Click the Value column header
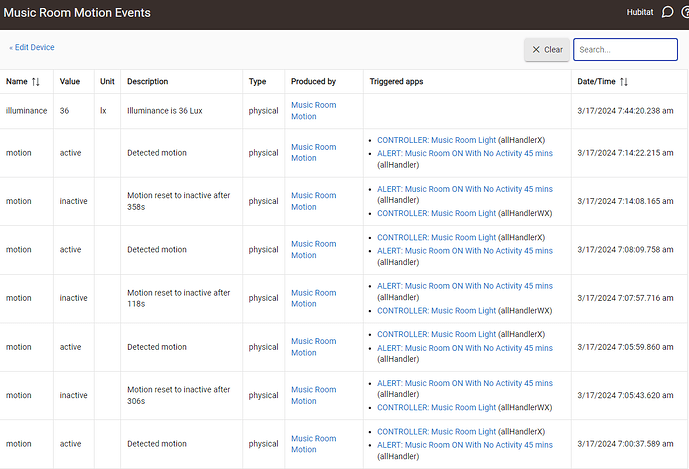Viewport: 689px width, 469px height. click(70, 82)
